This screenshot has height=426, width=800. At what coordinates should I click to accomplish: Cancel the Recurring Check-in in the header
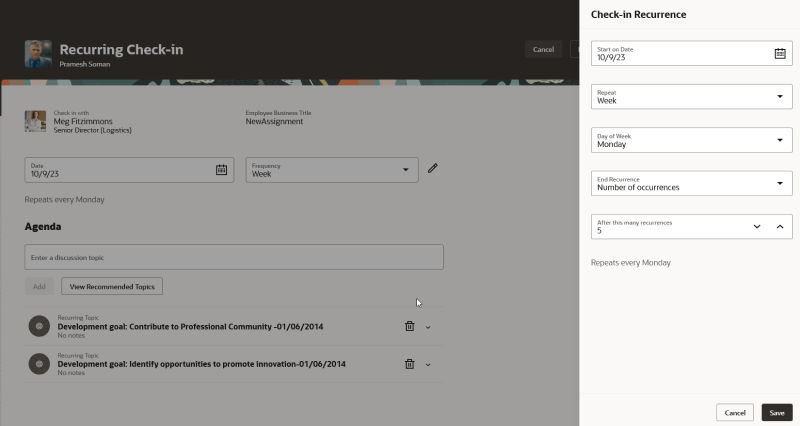pyautogui.click(x=543, y=49)
